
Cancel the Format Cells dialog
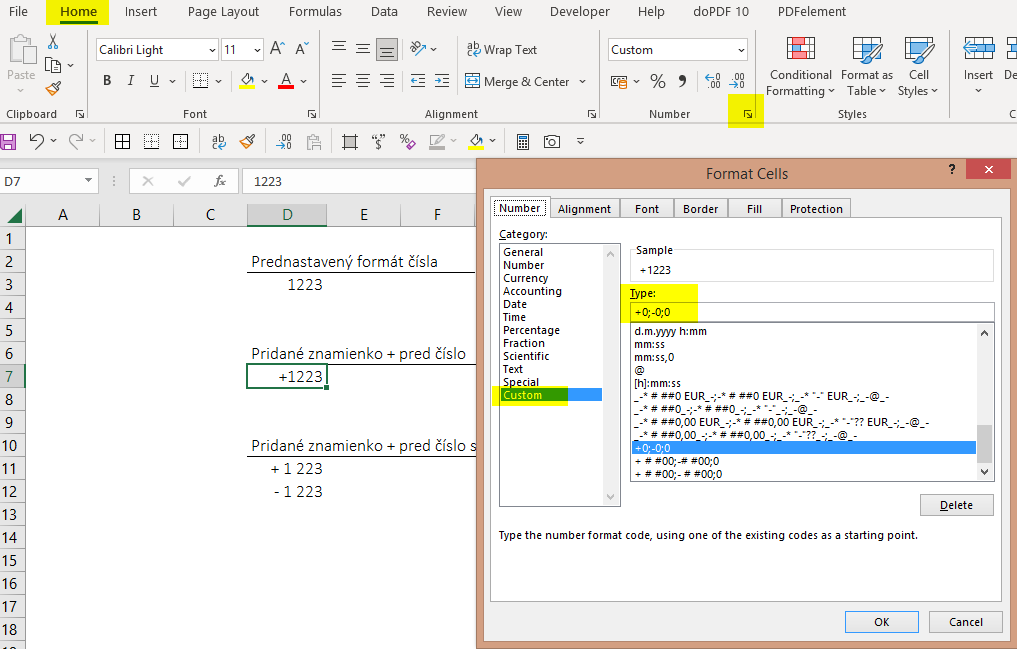[966, 622]
